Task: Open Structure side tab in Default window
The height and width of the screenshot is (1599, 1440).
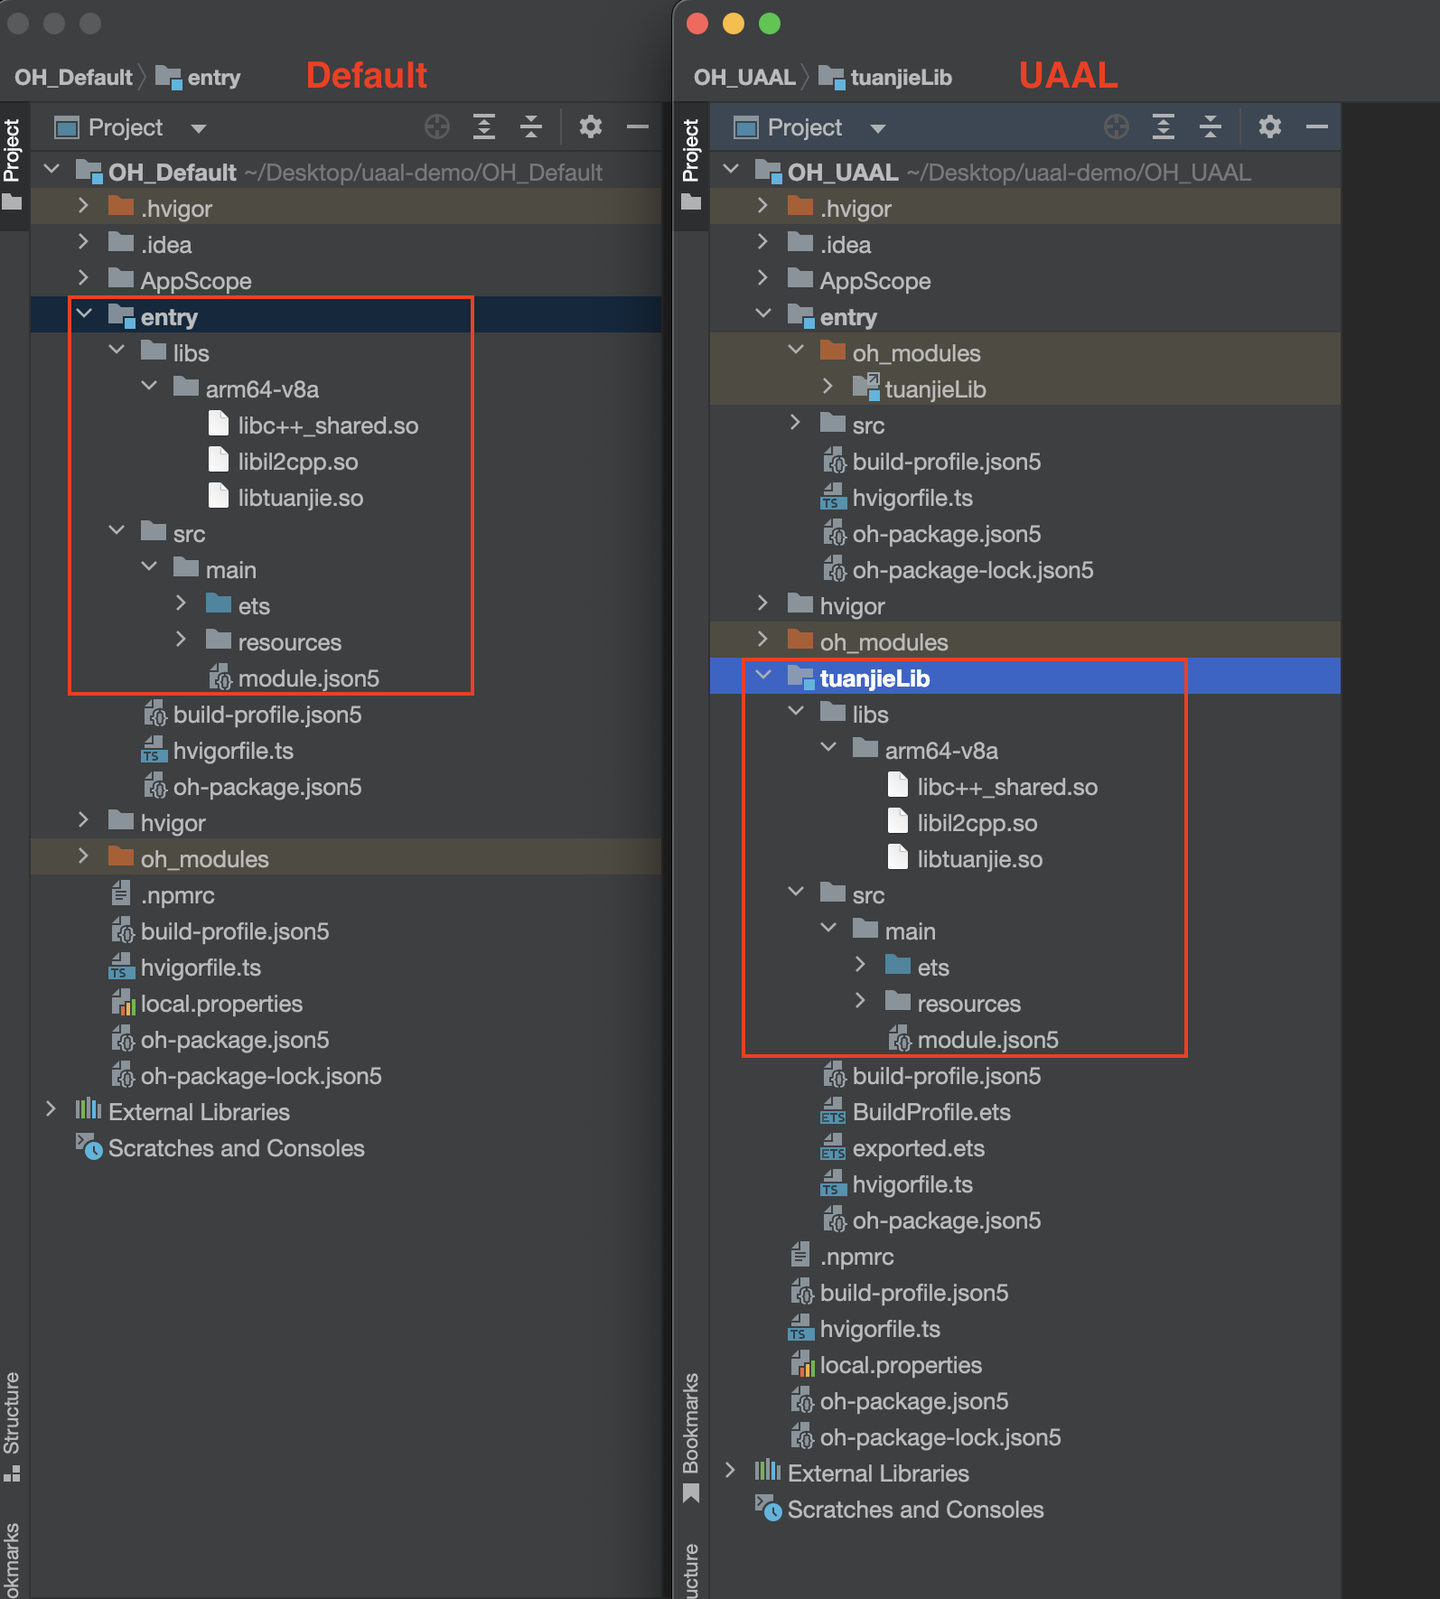Action: (x=12, y=1426)
